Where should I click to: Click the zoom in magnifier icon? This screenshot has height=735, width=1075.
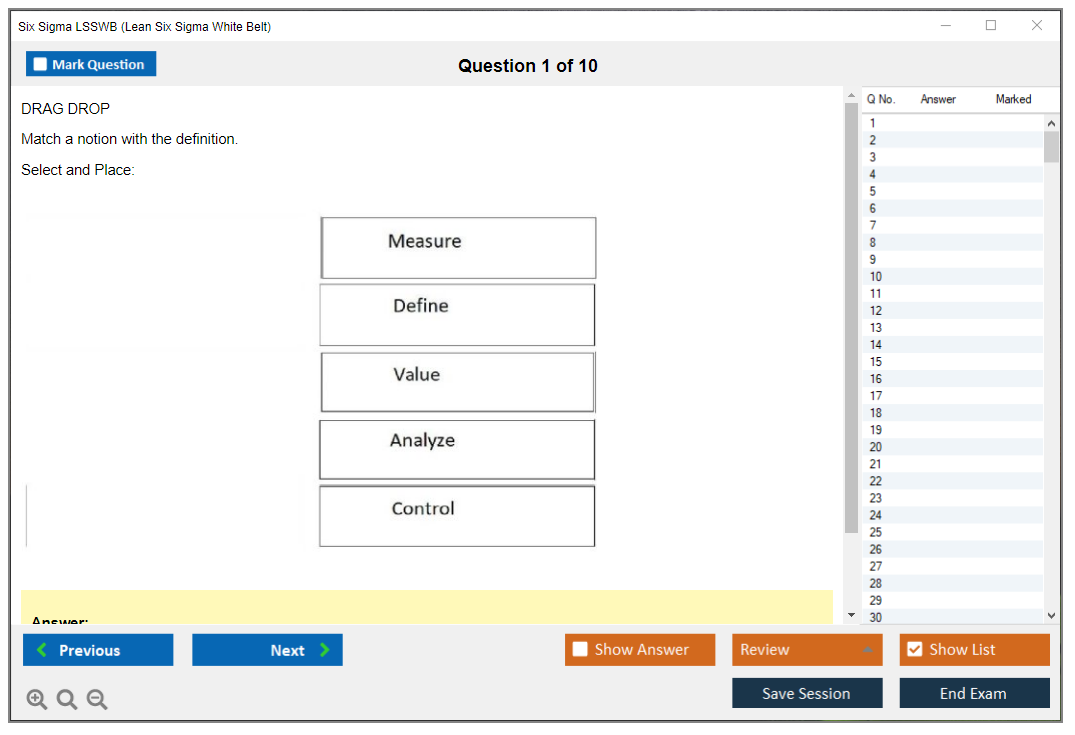(37, 700)
